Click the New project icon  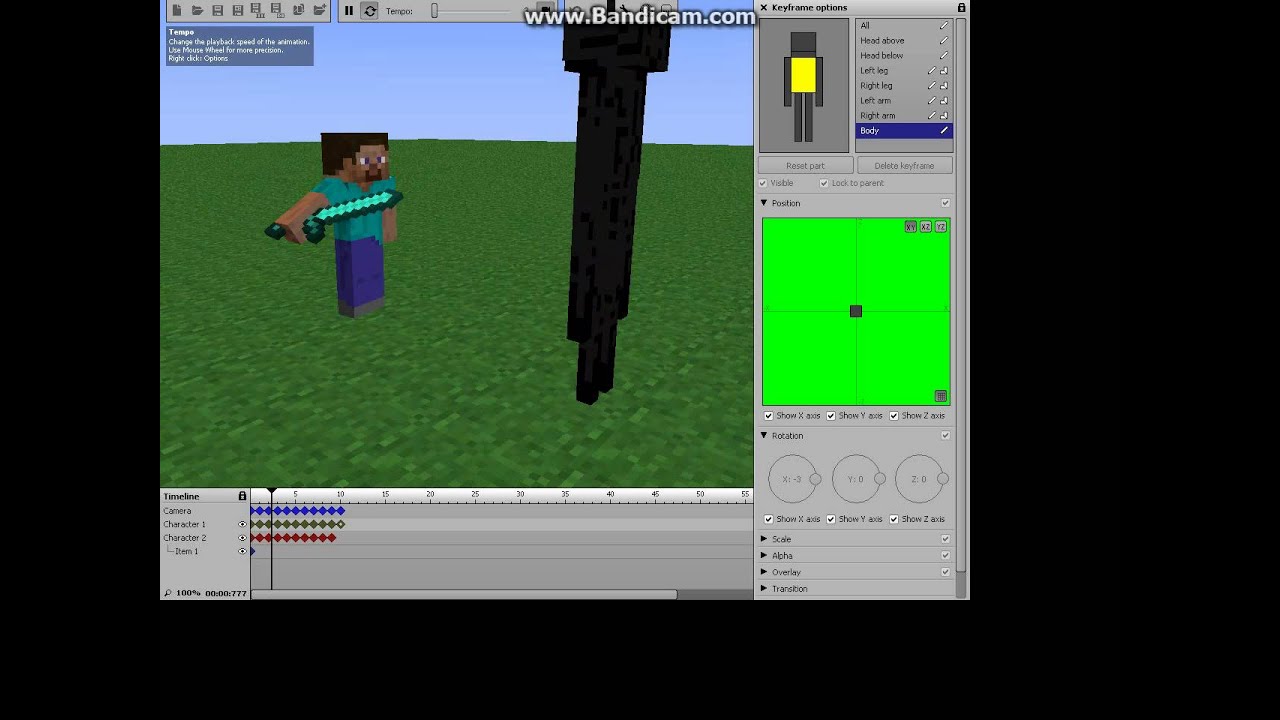[177, 10]
